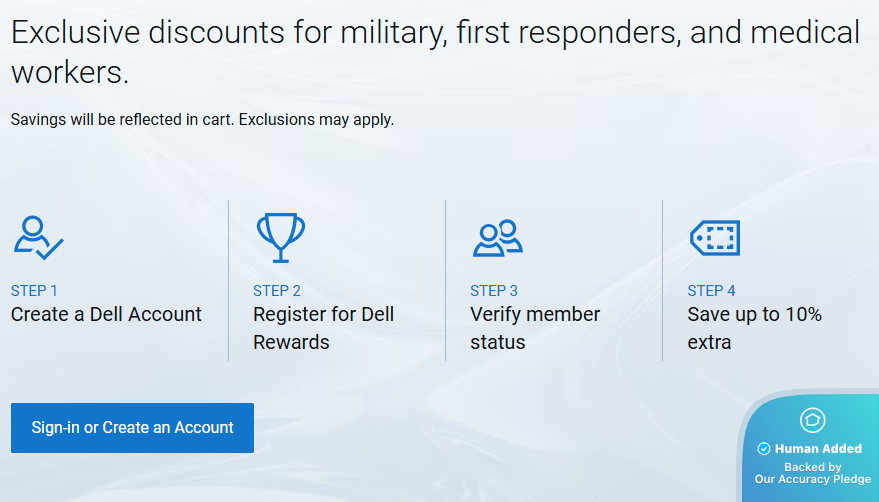Click the STEP 3 label

[x=494, y=291]
